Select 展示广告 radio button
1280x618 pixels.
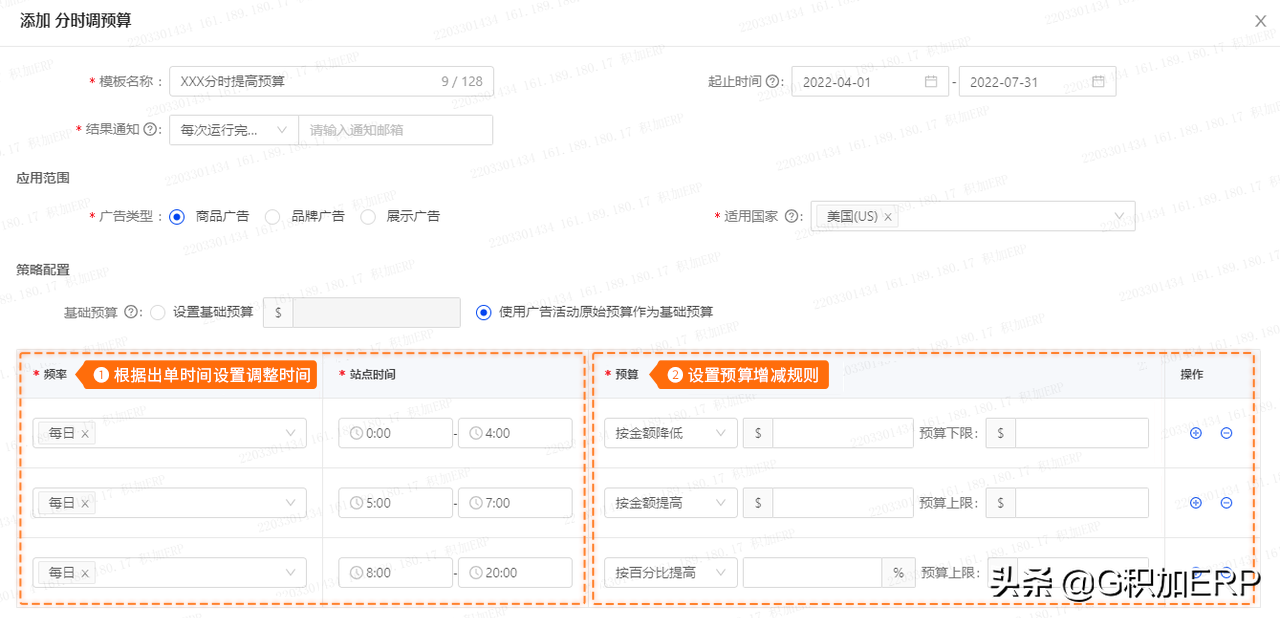pos(368,216)
